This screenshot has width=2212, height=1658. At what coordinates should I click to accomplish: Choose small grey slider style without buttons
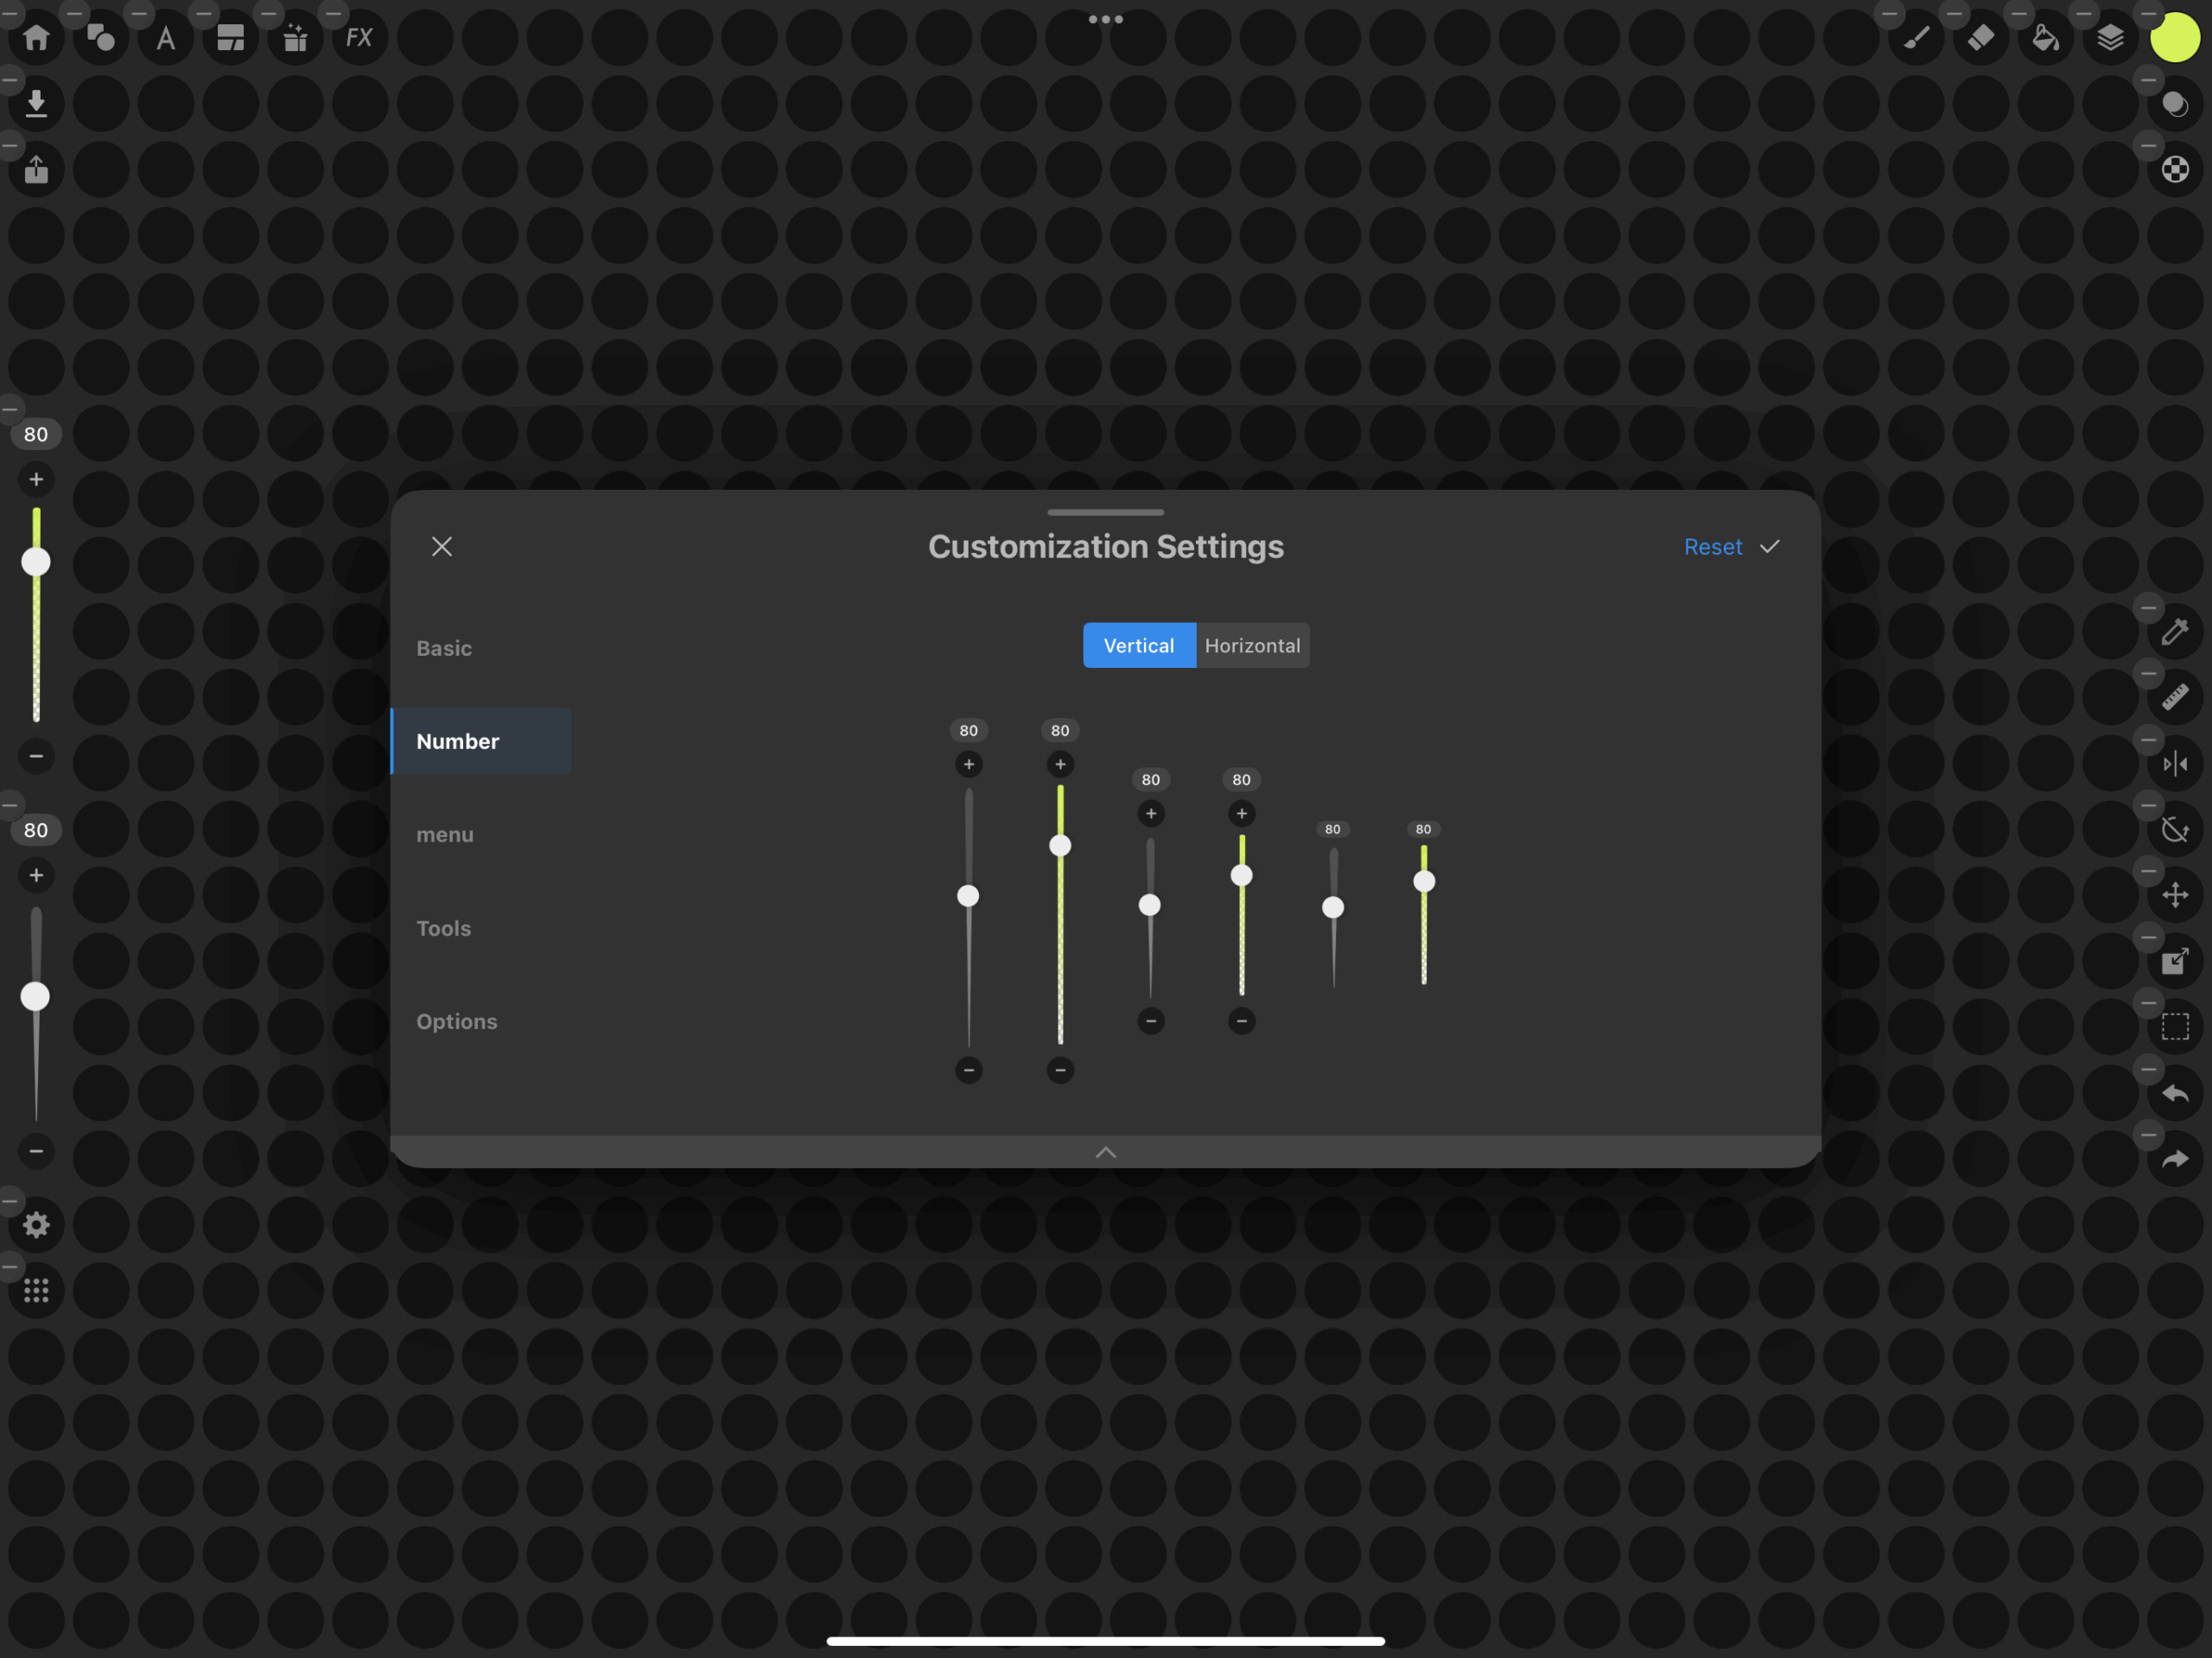coord(1333,905)
